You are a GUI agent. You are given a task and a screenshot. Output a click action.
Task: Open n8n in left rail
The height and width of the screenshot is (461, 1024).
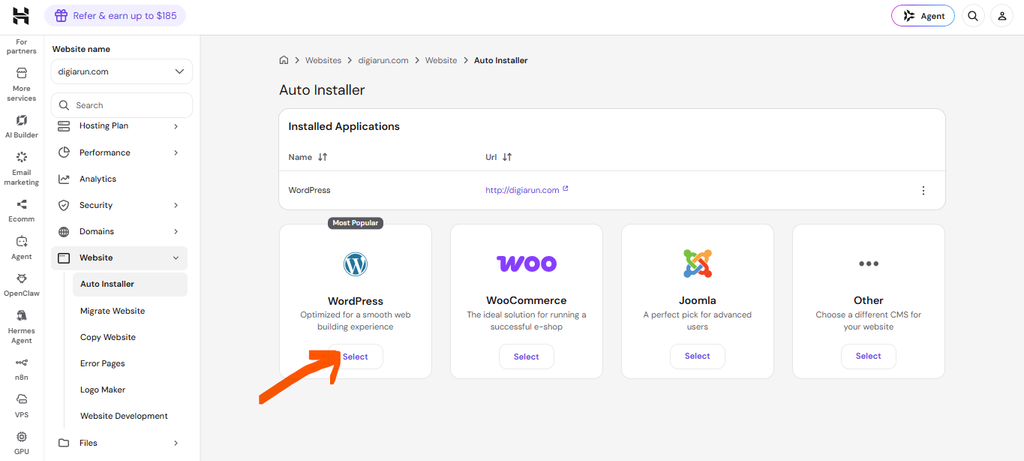pyautogui.click(x=21, y=368)
